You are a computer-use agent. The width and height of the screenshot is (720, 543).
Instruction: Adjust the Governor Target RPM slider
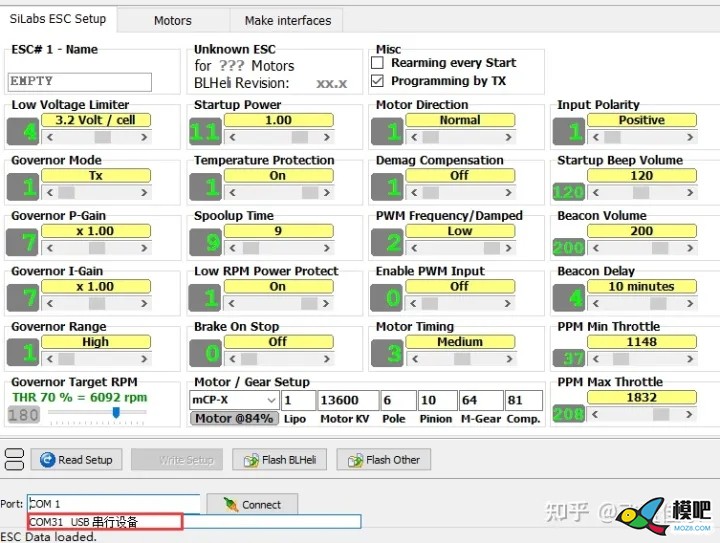[116, 412]
